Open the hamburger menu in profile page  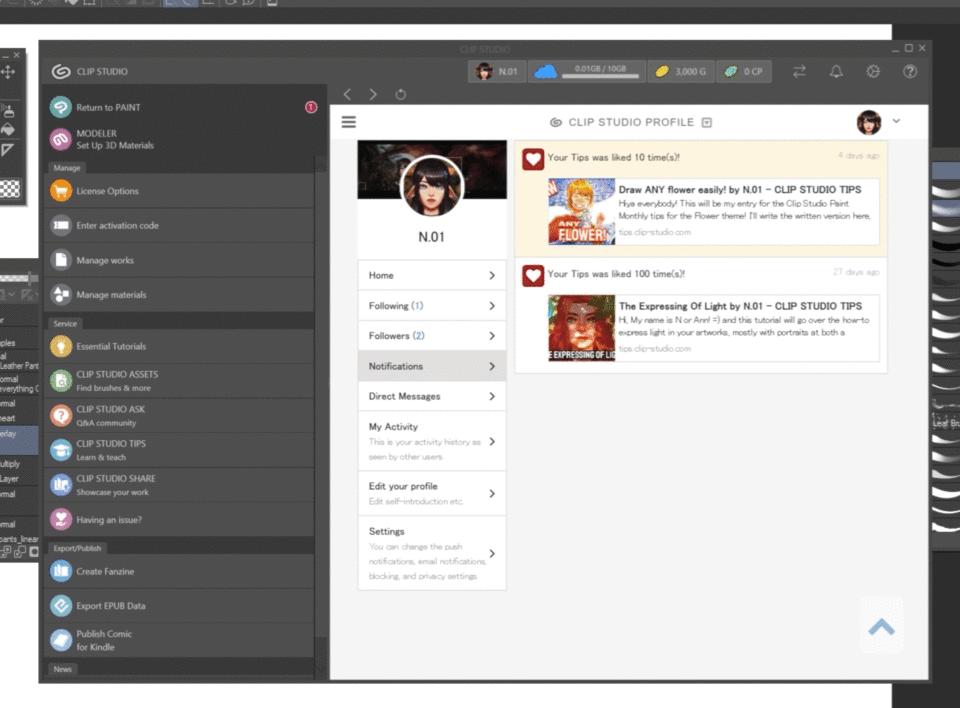coord(348,122)
